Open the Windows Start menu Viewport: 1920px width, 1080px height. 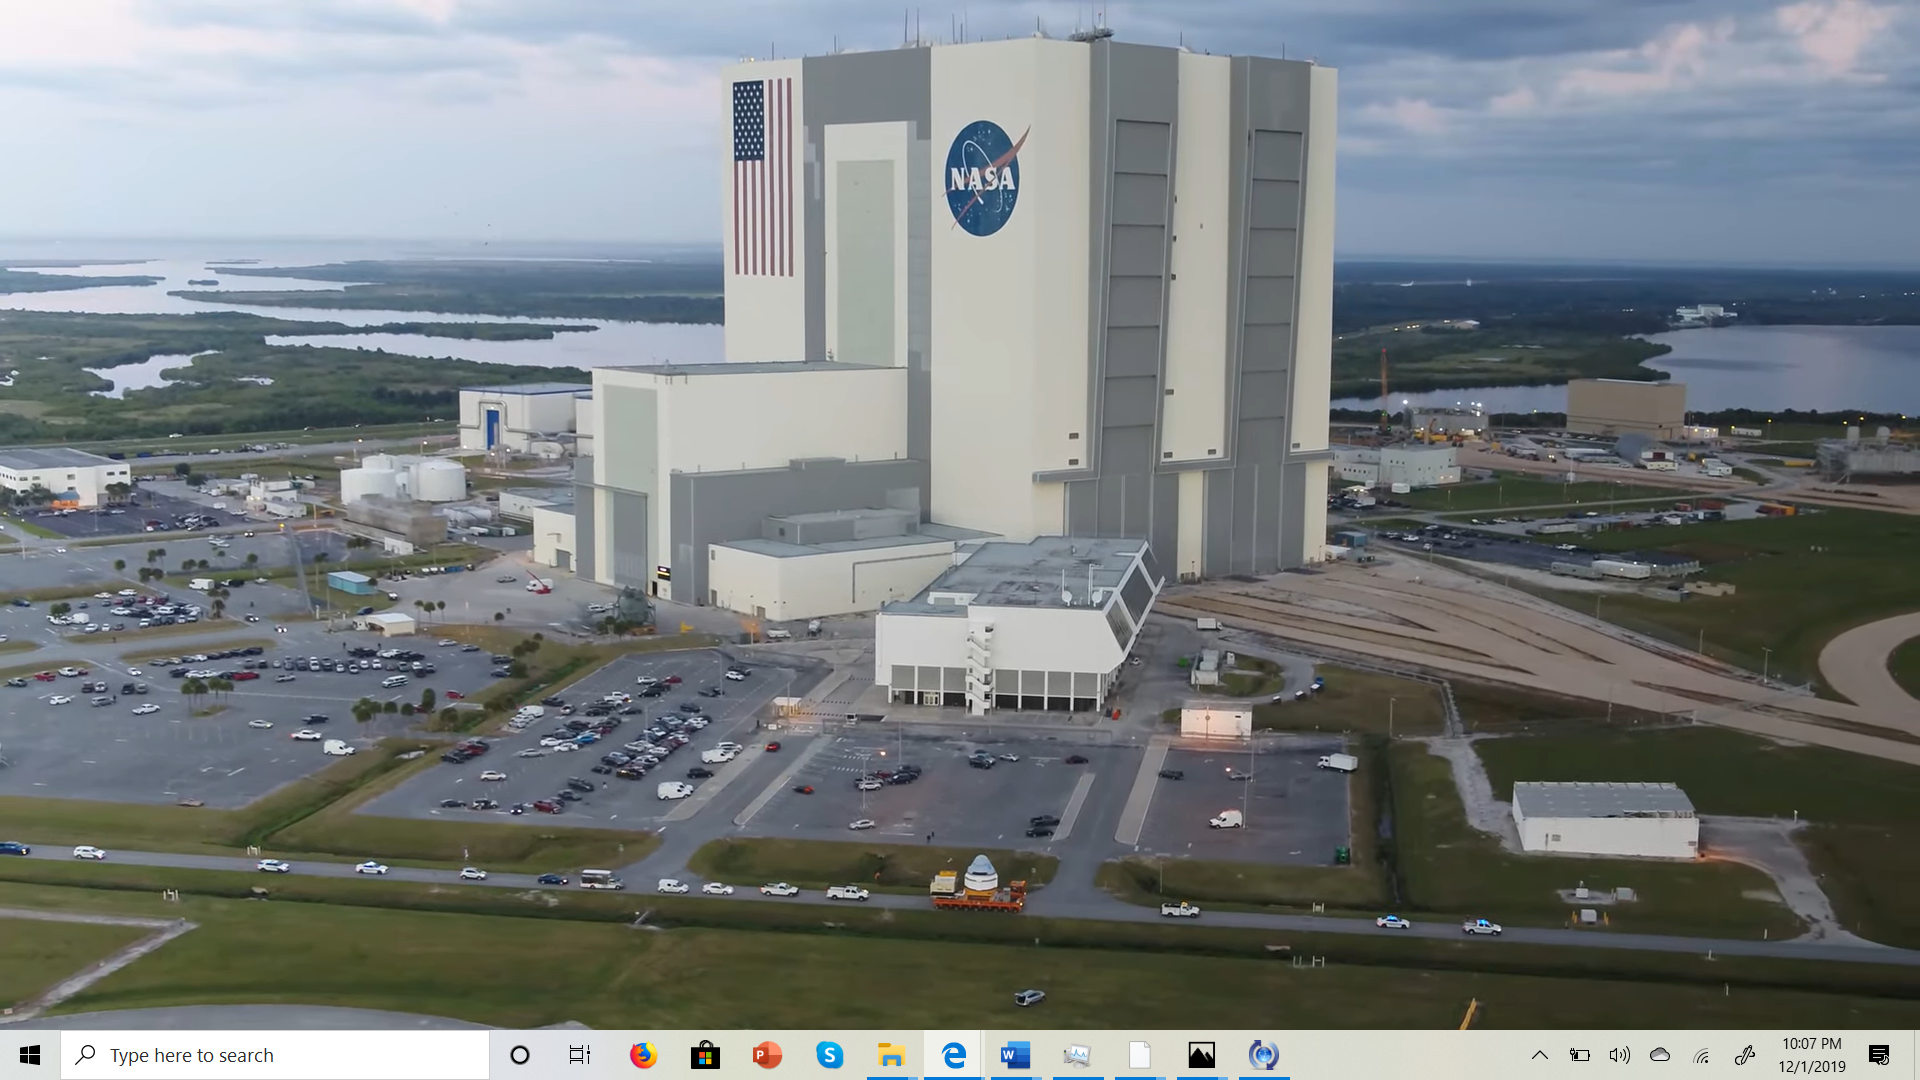[x=30, y=1055]
